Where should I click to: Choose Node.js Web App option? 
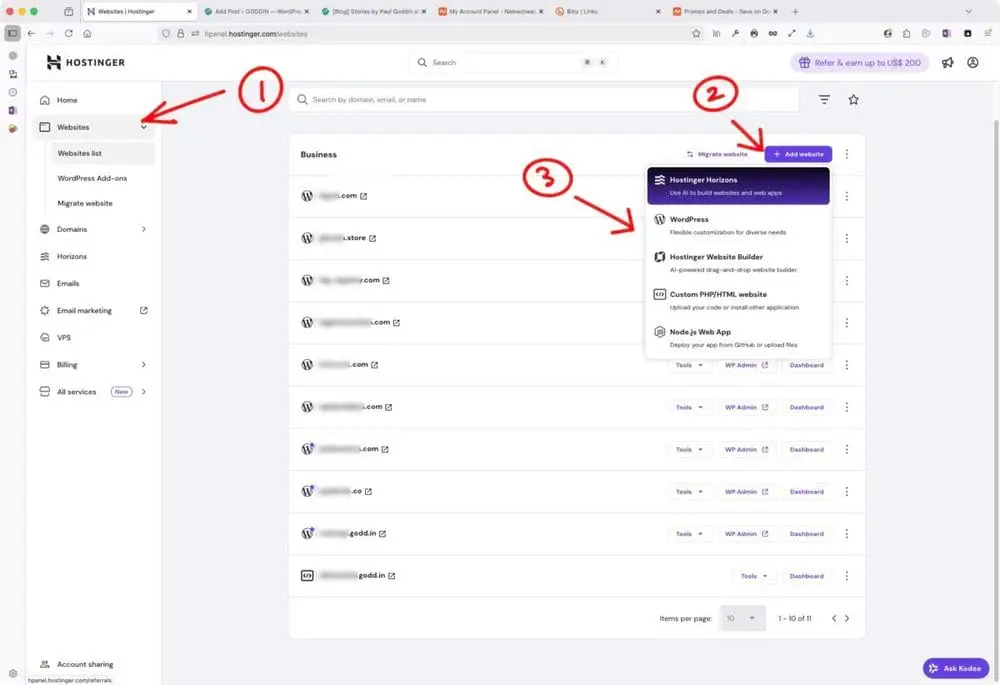pyautogui.click(x=738, y=338)
